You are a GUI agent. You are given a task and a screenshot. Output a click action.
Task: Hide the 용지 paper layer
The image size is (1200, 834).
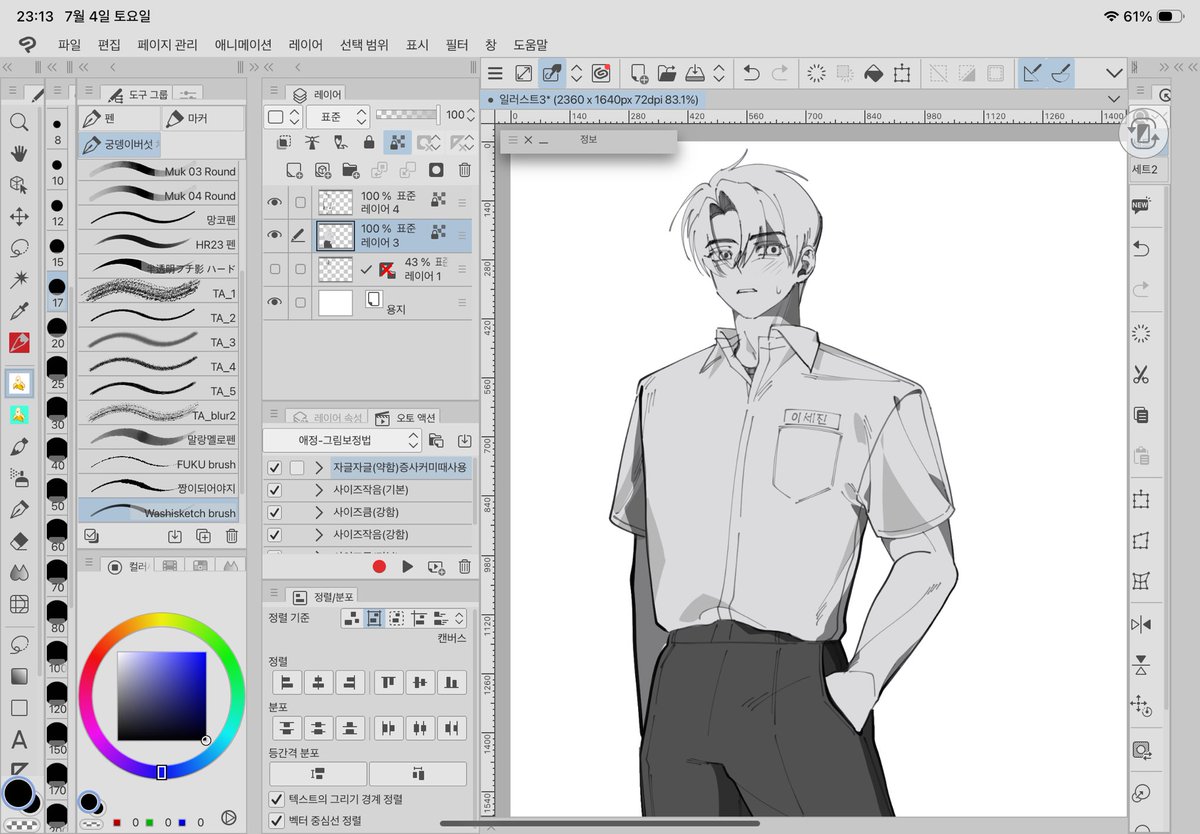click(274, 303)
